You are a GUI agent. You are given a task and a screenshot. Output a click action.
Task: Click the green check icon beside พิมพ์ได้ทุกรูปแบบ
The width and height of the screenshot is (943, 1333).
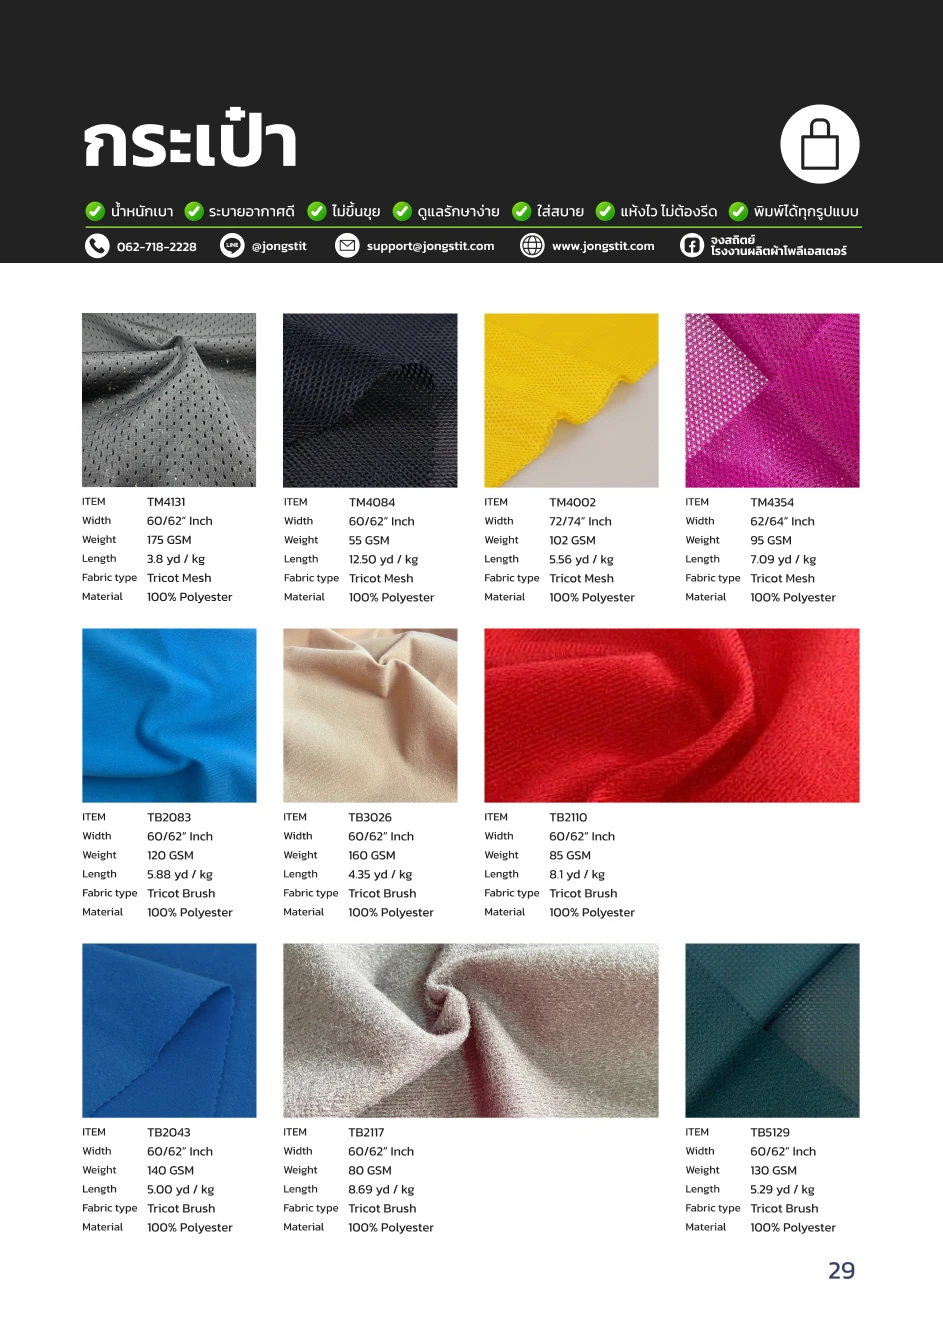738,211
